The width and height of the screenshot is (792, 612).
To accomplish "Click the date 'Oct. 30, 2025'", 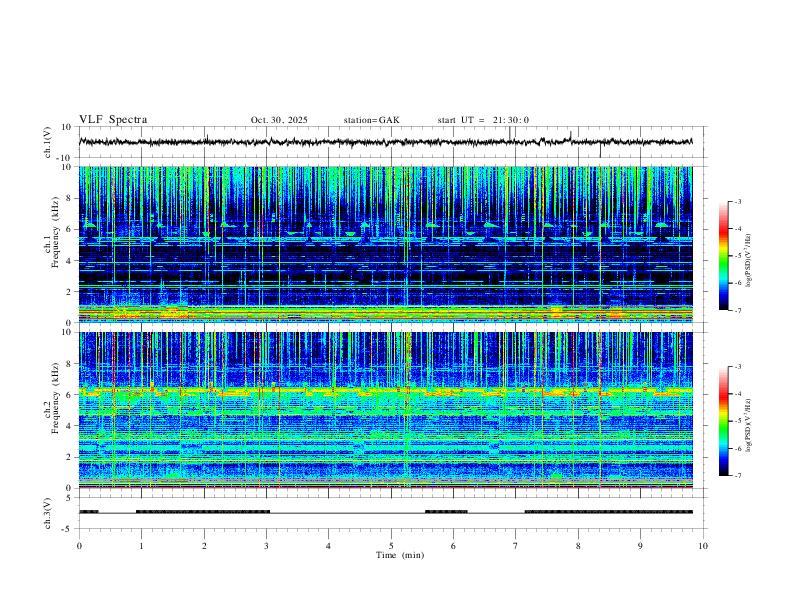I will (x=279, y=120).
